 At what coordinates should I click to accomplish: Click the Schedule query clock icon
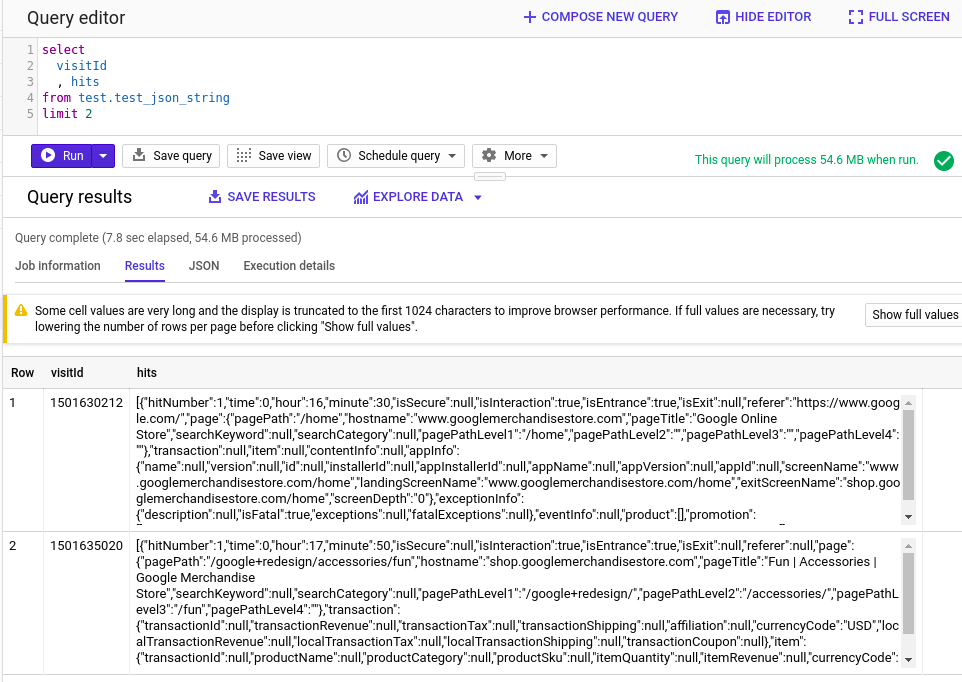pos(344,156)
